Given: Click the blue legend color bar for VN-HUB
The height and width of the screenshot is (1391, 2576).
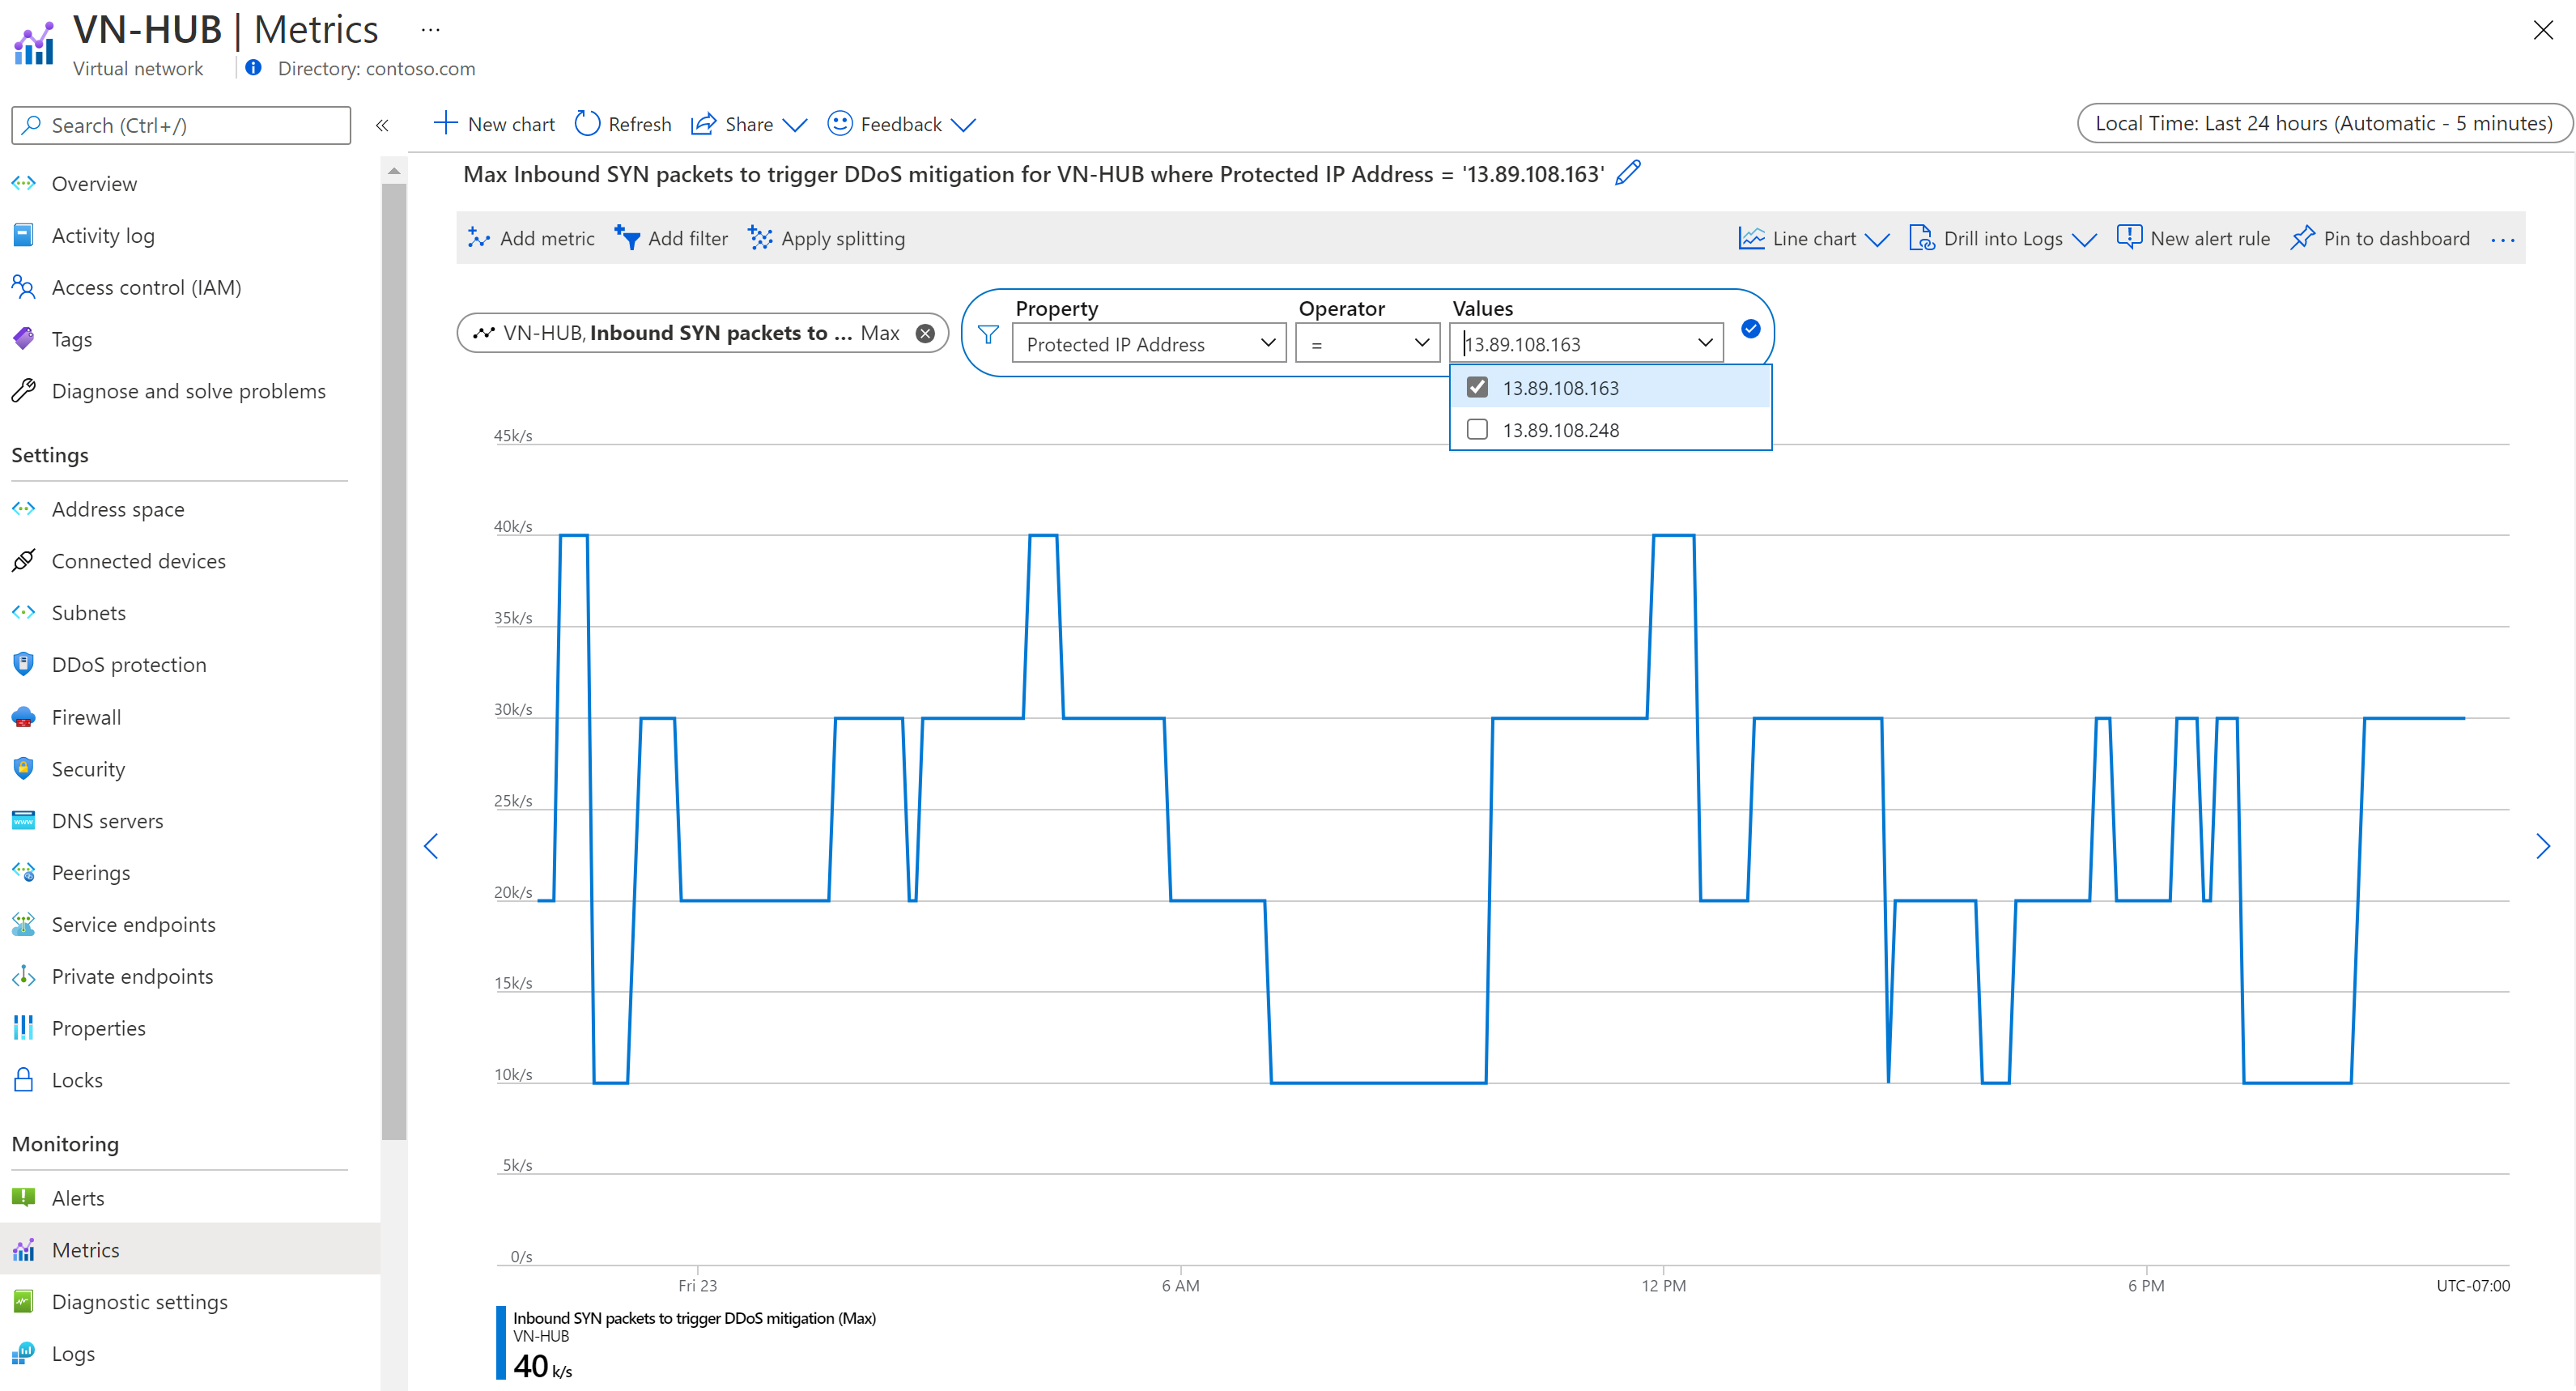Looking at the screenshot, I should tap(501, 1343).
